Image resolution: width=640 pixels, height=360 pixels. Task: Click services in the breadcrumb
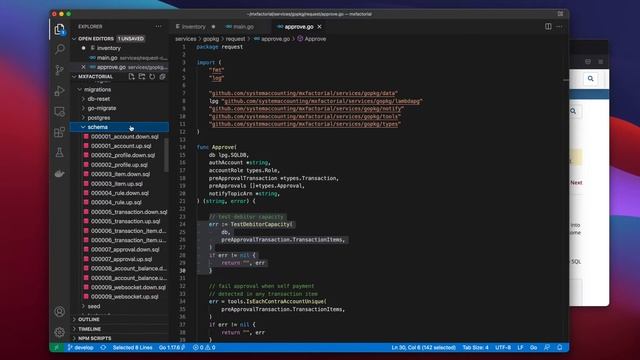[x=186, y=39]
